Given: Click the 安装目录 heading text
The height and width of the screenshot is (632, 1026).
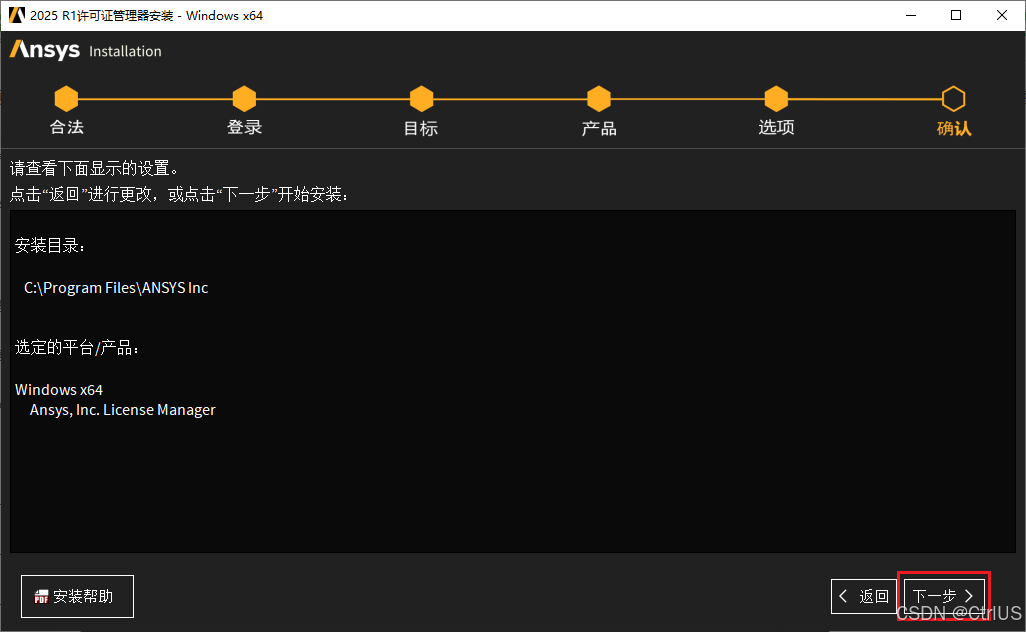Looking at the screenshot, I should (50, 245).
